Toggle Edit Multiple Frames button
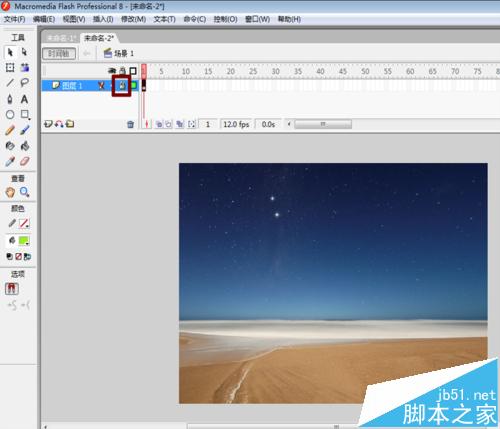The width and height of the screenshot is (500, 429). pos(180,124)
